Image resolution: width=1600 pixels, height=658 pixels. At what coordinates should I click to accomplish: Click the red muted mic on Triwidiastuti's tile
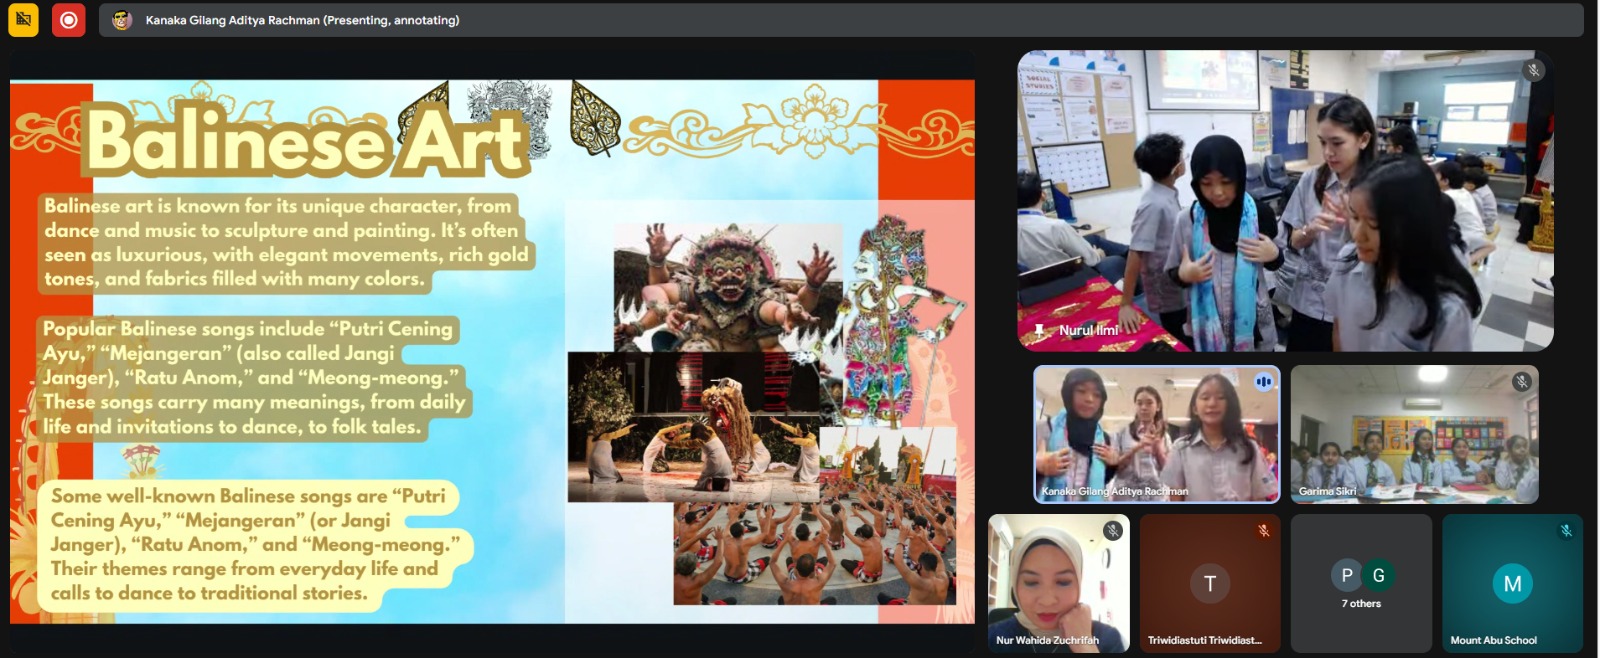pos(1263,531)
